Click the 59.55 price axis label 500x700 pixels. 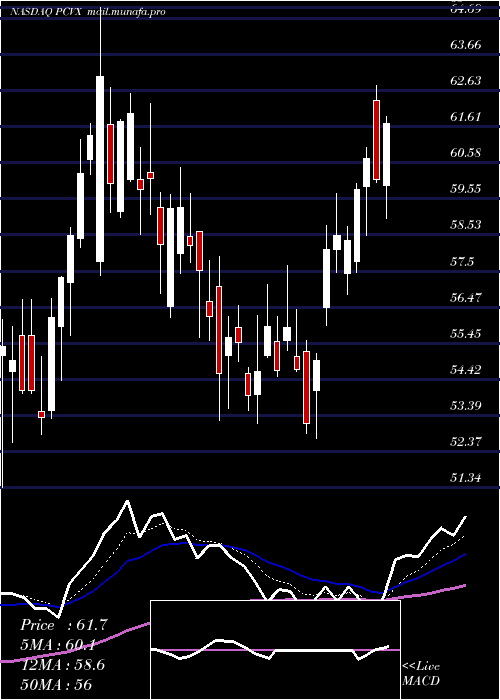(x=466, y=189)
